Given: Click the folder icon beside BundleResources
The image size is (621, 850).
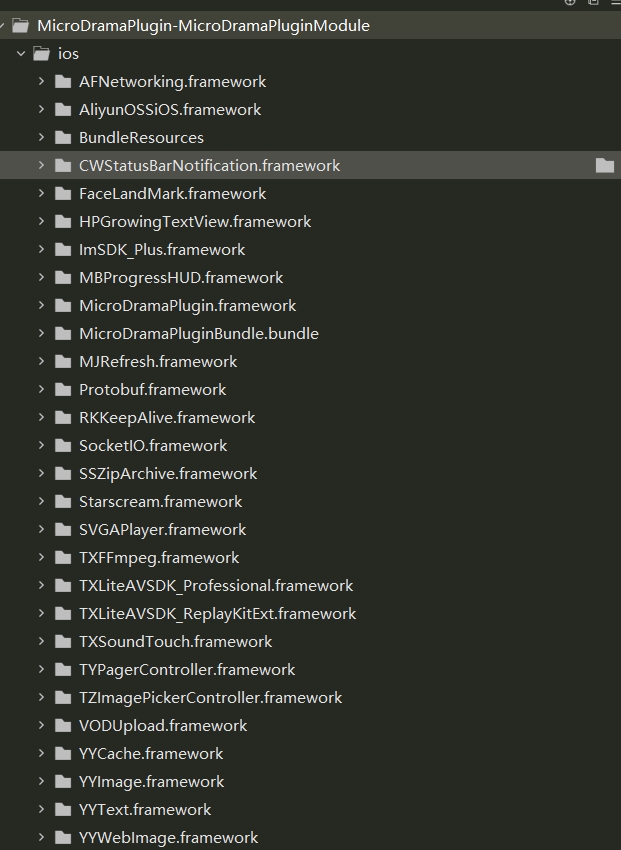Looking at the screenshot, I should coord(63,138).
